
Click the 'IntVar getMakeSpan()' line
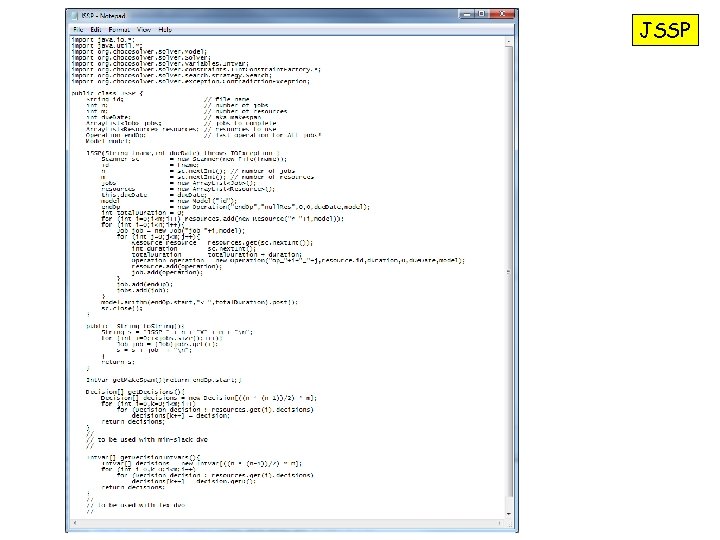tap(163, 380)
